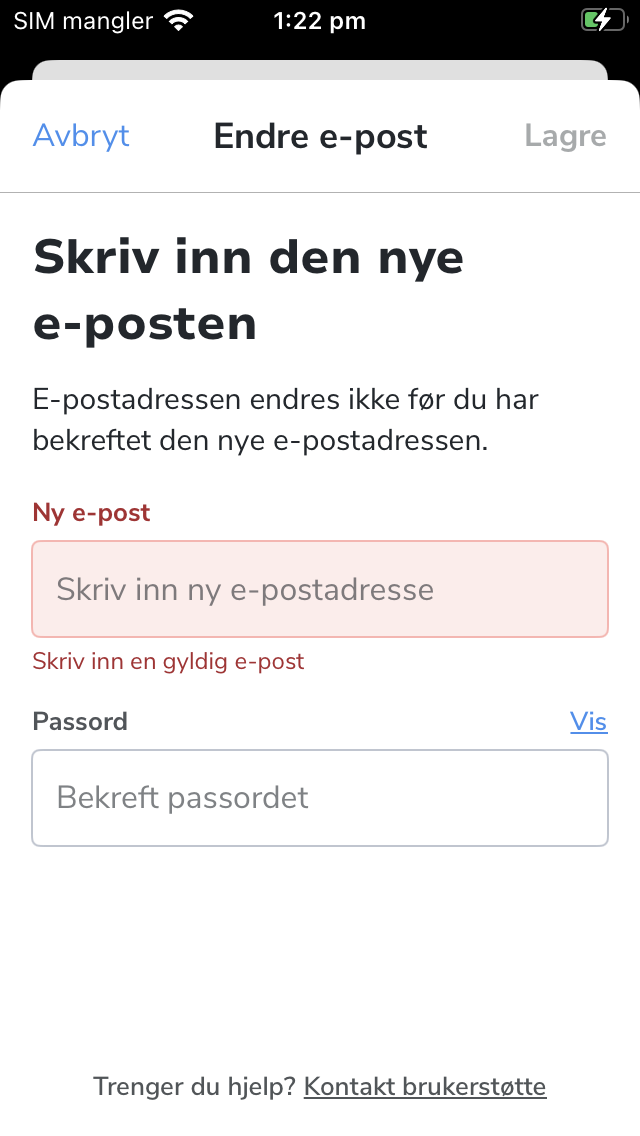Tap the Passord label above the password field
The image size is (640, 1136).
point(79,721)
